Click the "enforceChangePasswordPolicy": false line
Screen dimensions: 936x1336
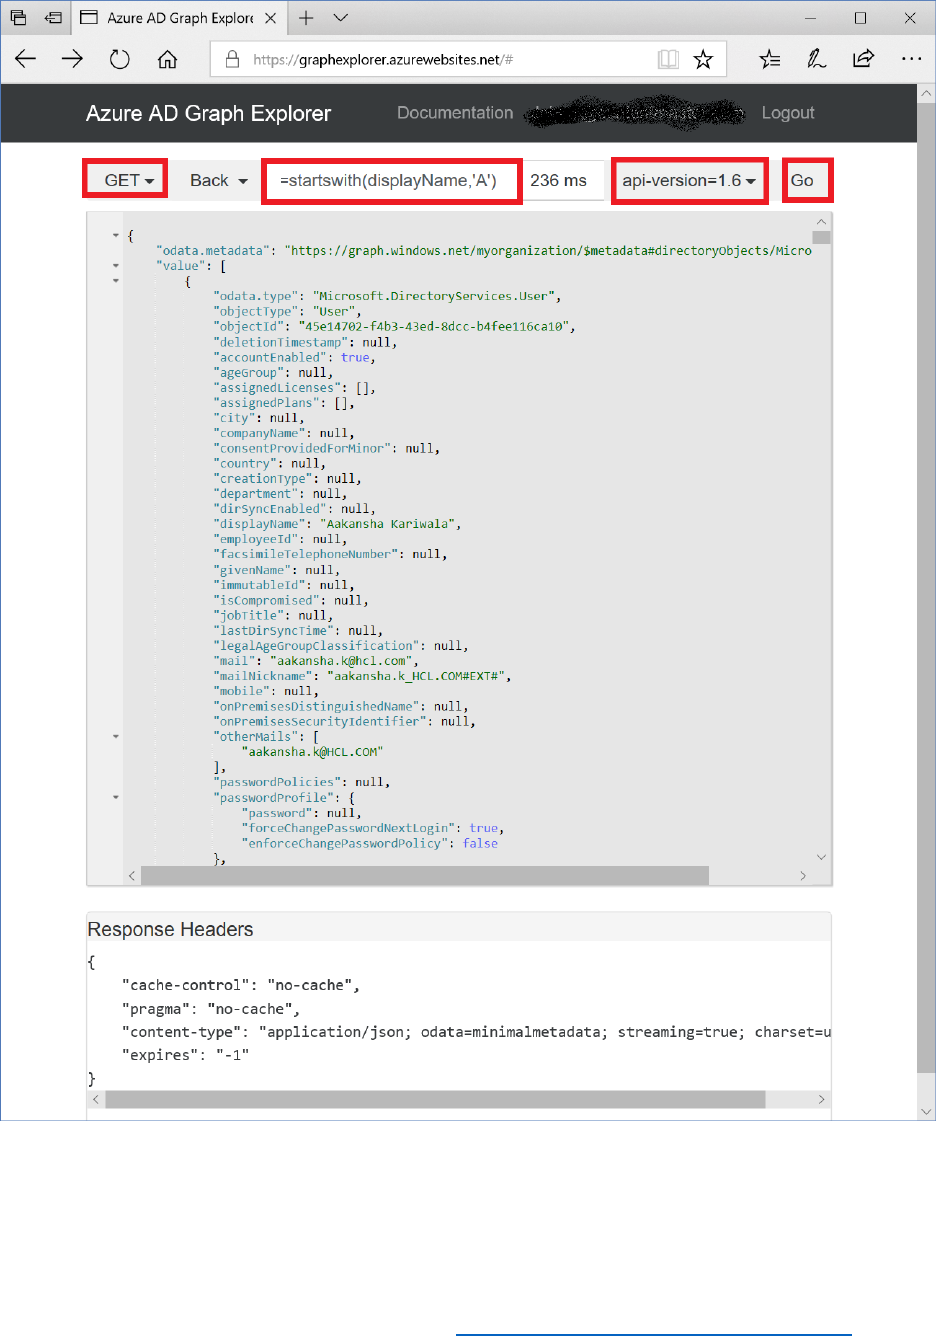pyautogui.click(x=369, y=843)
